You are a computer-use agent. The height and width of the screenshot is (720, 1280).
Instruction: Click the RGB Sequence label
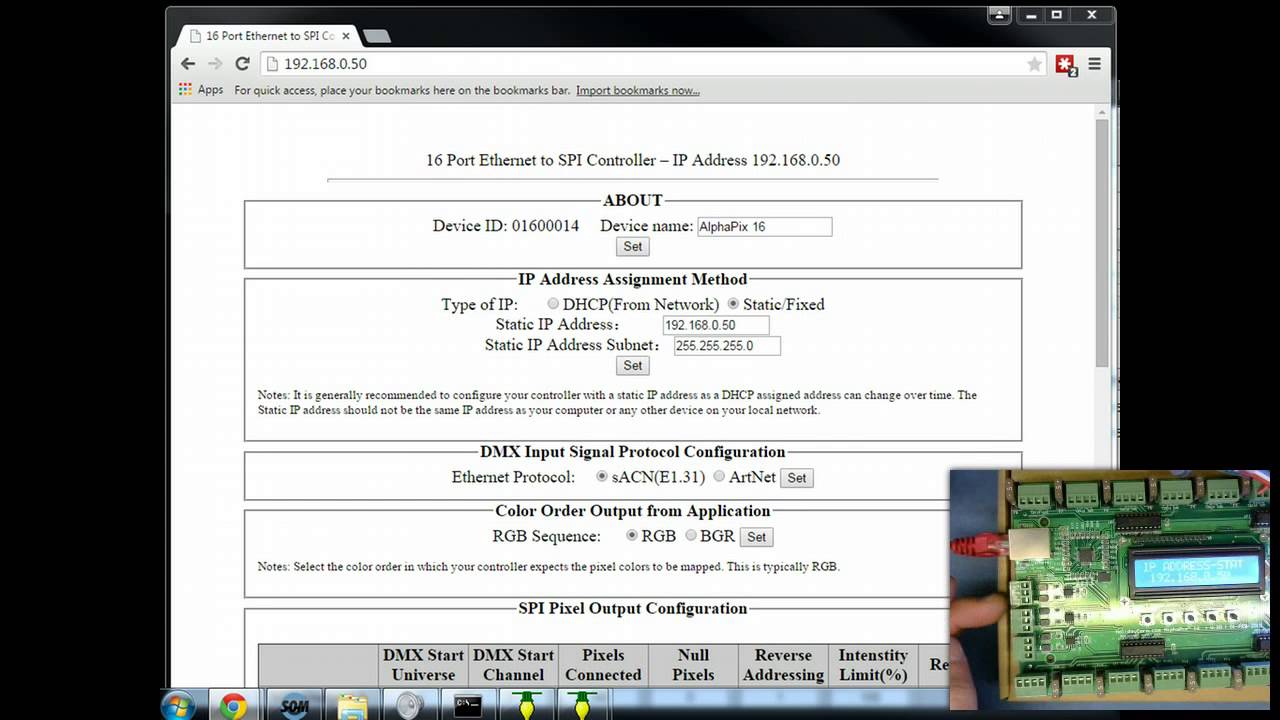click(x=546, y=536)
